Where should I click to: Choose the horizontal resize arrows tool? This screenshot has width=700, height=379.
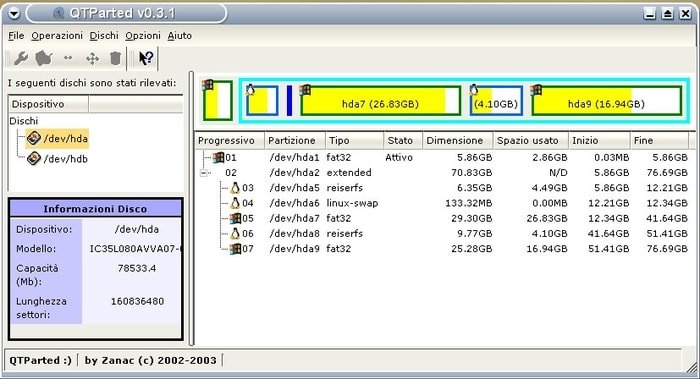[x=68, y=58]
